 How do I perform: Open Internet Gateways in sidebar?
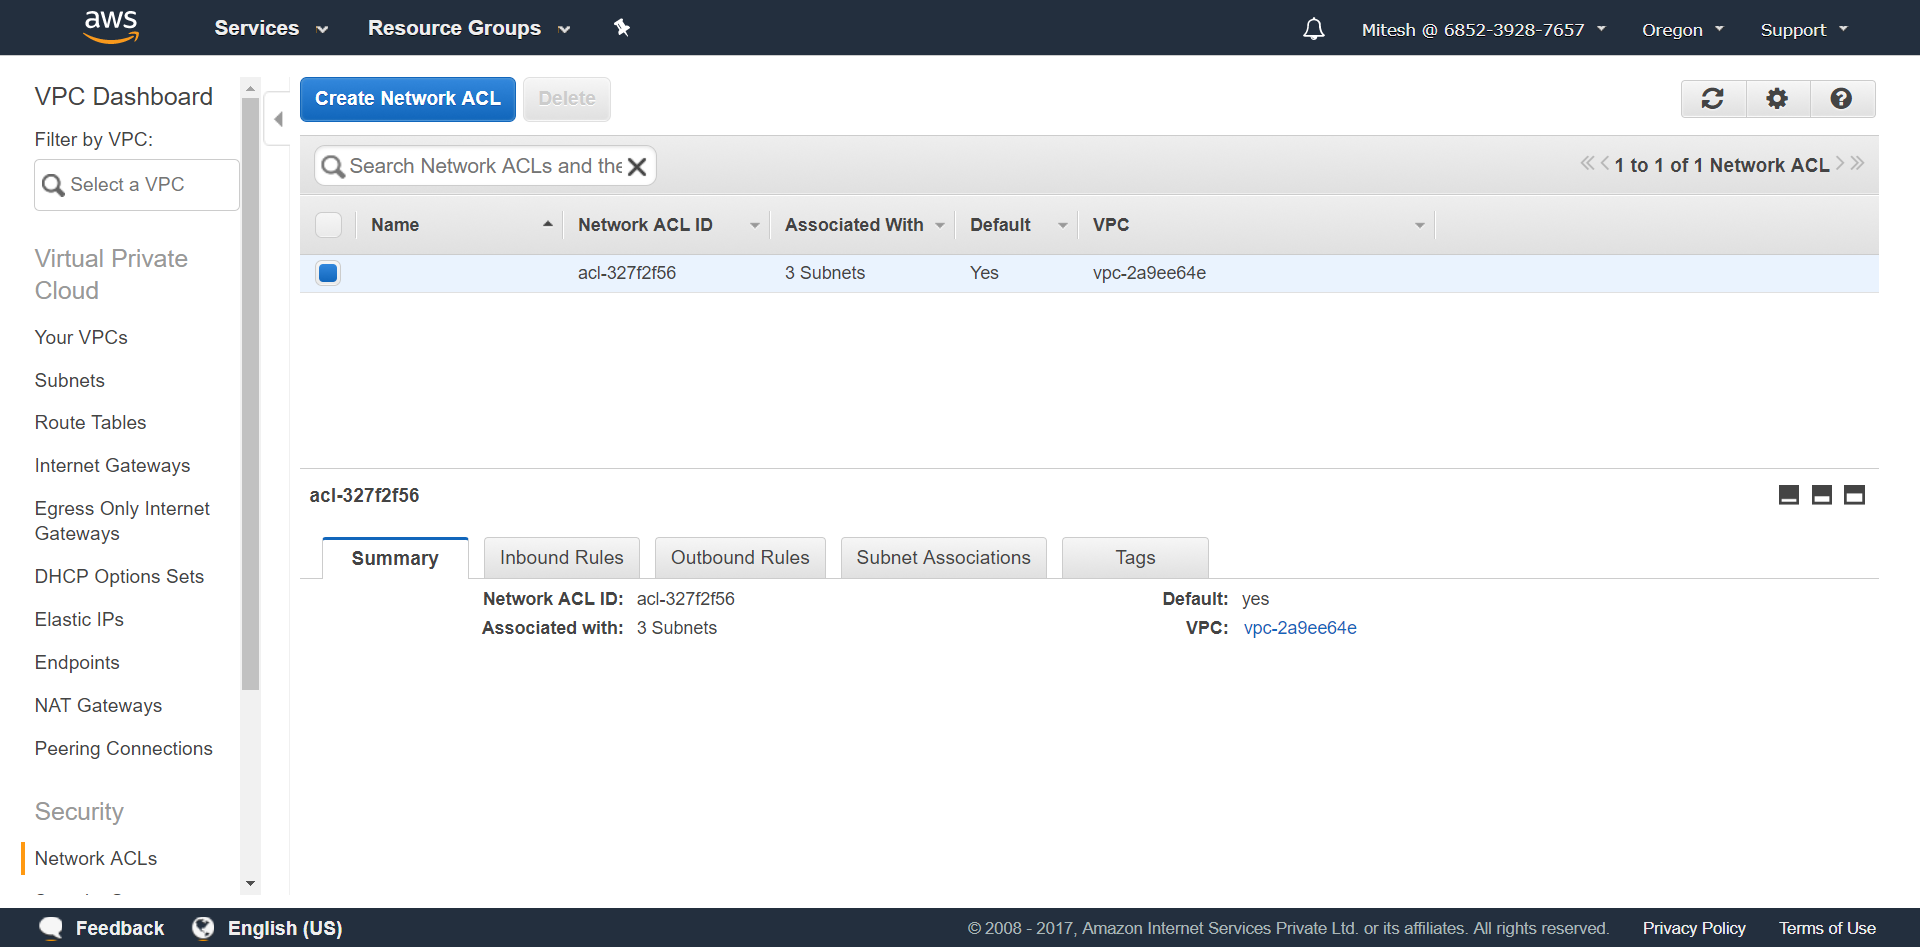click(x=113, y=466)
